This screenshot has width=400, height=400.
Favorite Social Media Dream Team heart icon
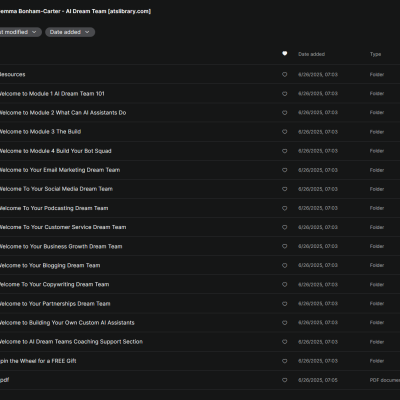pos(284,189)
